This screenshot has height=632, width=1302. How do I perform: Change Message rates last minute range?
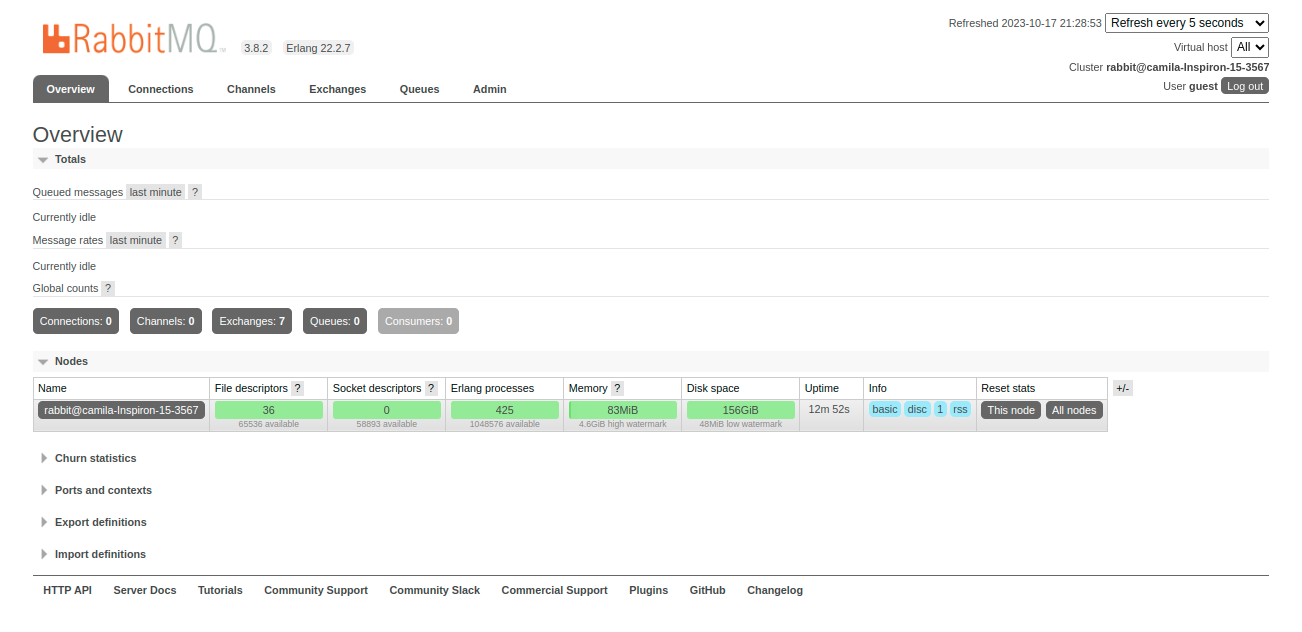136,240
